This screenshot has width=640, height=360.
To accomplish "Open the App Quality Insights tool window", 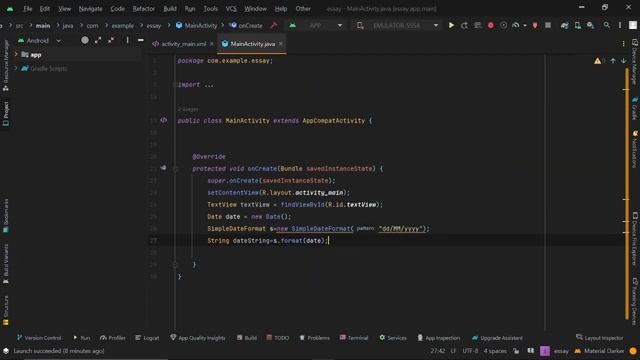I will point(198,338).
